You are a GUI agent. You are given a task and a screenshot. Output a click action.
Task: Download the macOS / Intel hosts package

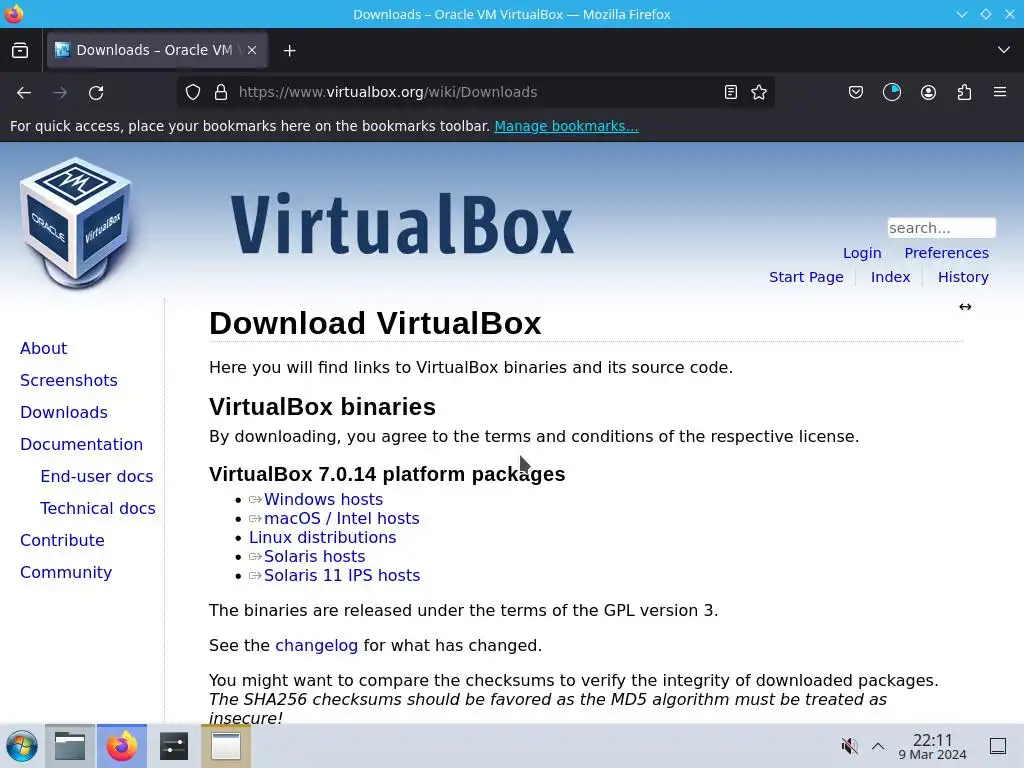click(x=342, y=519)
